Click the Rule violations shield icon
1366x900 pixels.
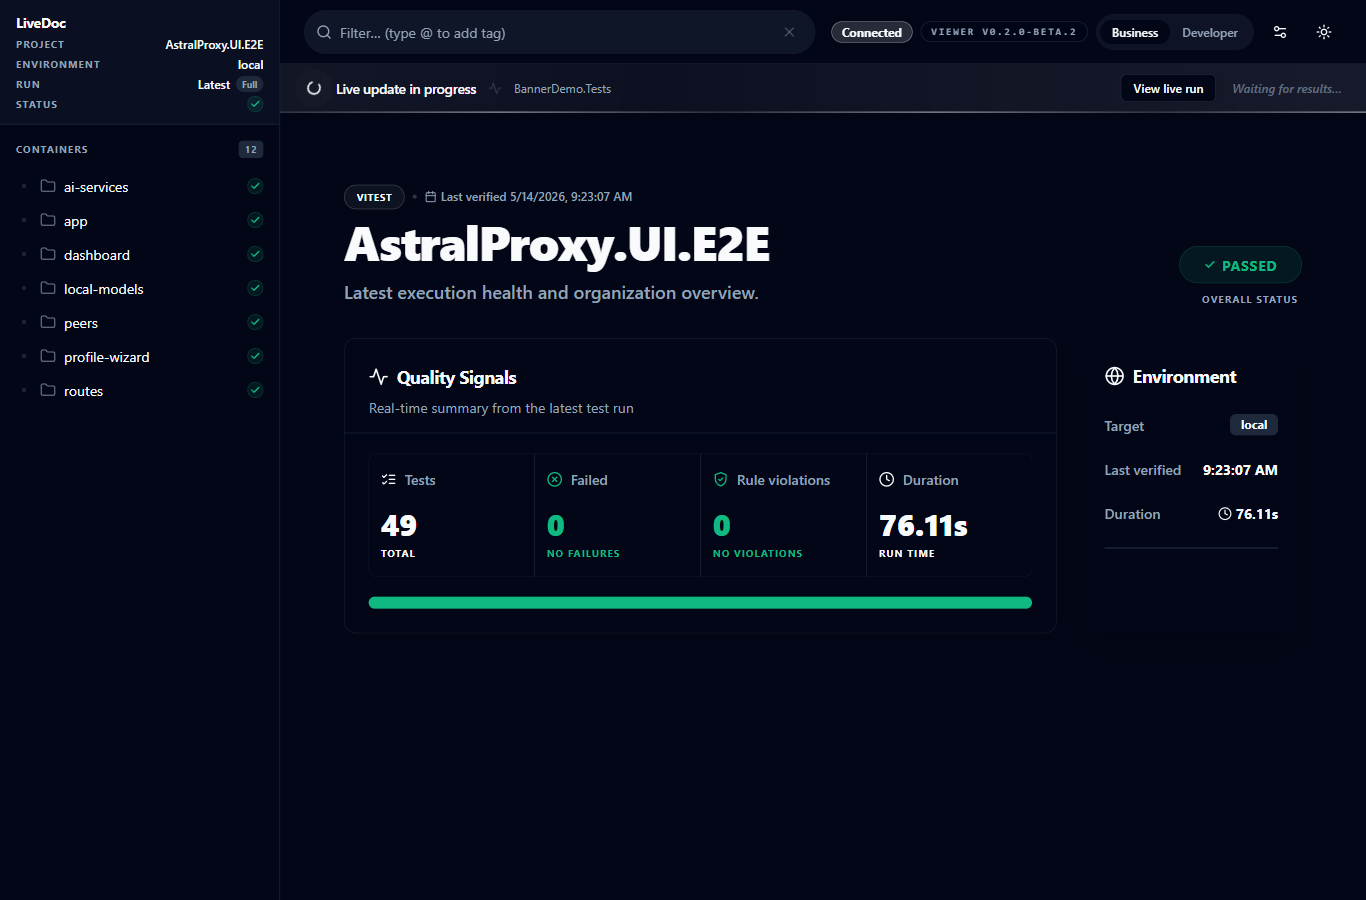[720, 480]
